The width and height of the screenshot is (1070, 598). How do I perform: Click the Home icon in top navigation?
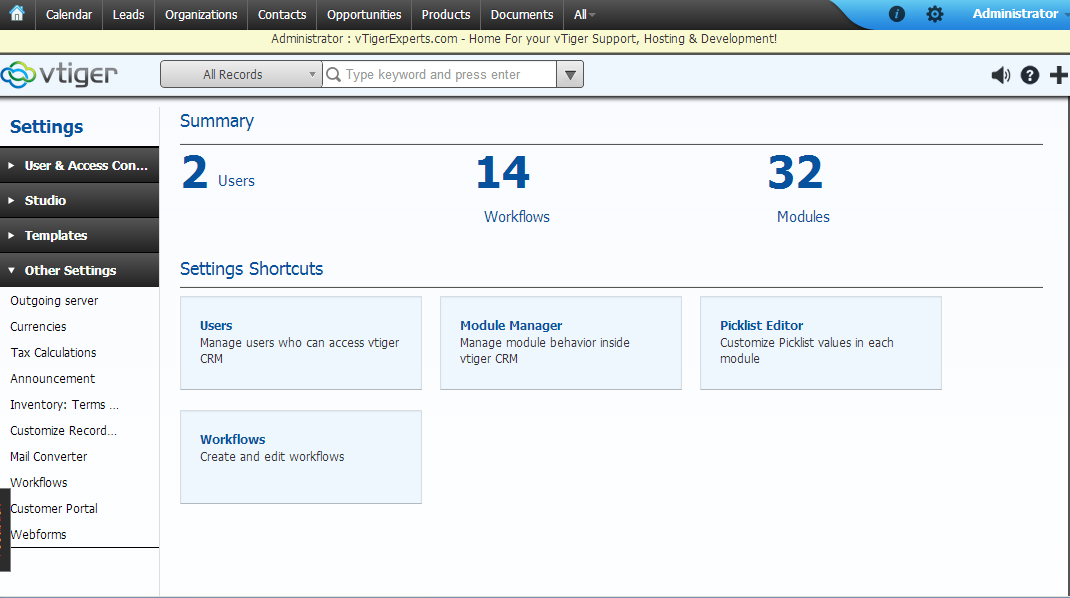17,14
